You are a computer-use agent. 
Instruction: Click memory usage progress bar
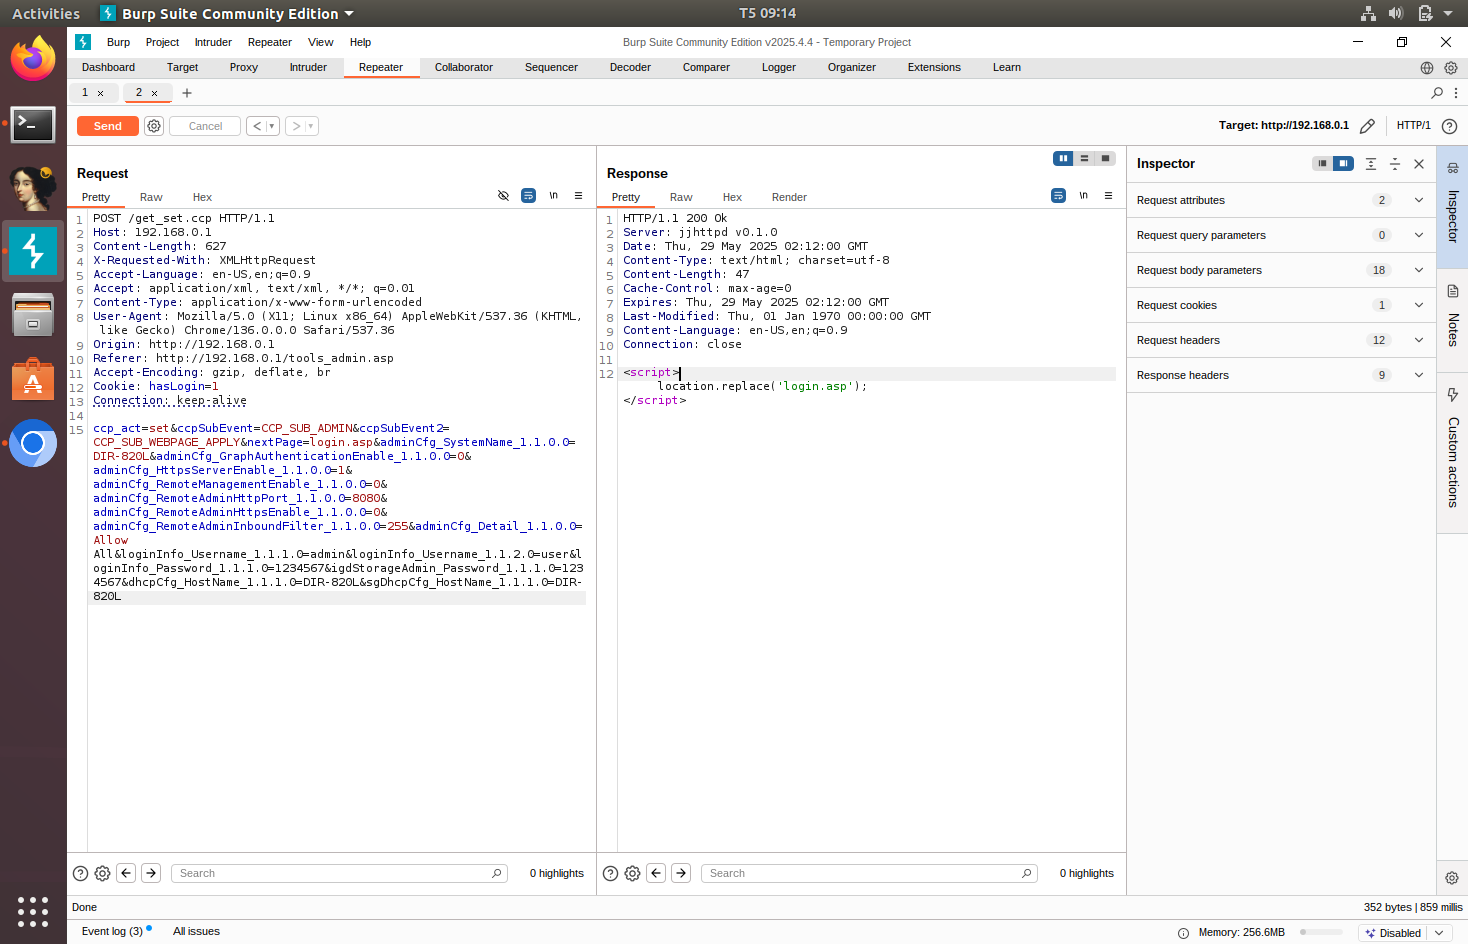pos(1321,932)
